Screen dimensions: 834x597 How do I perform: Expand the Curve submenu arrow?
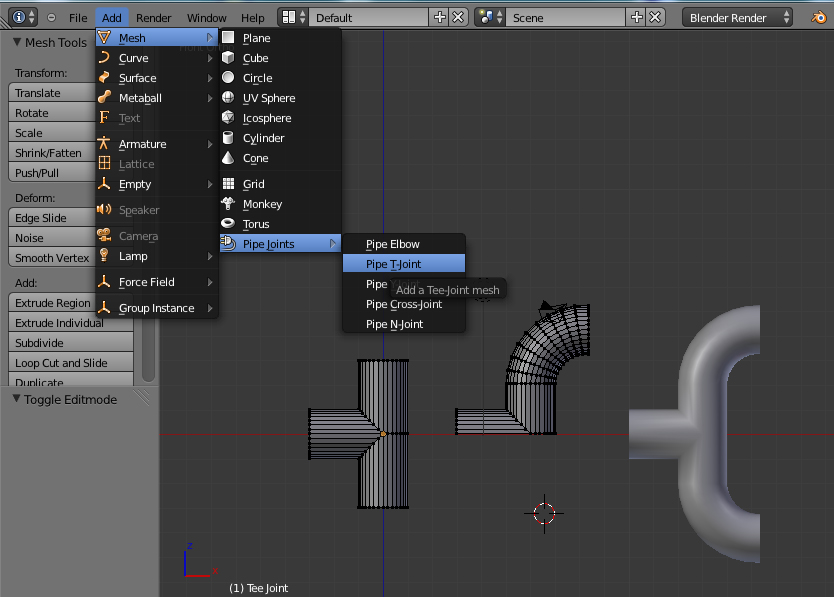pos(210,57)
